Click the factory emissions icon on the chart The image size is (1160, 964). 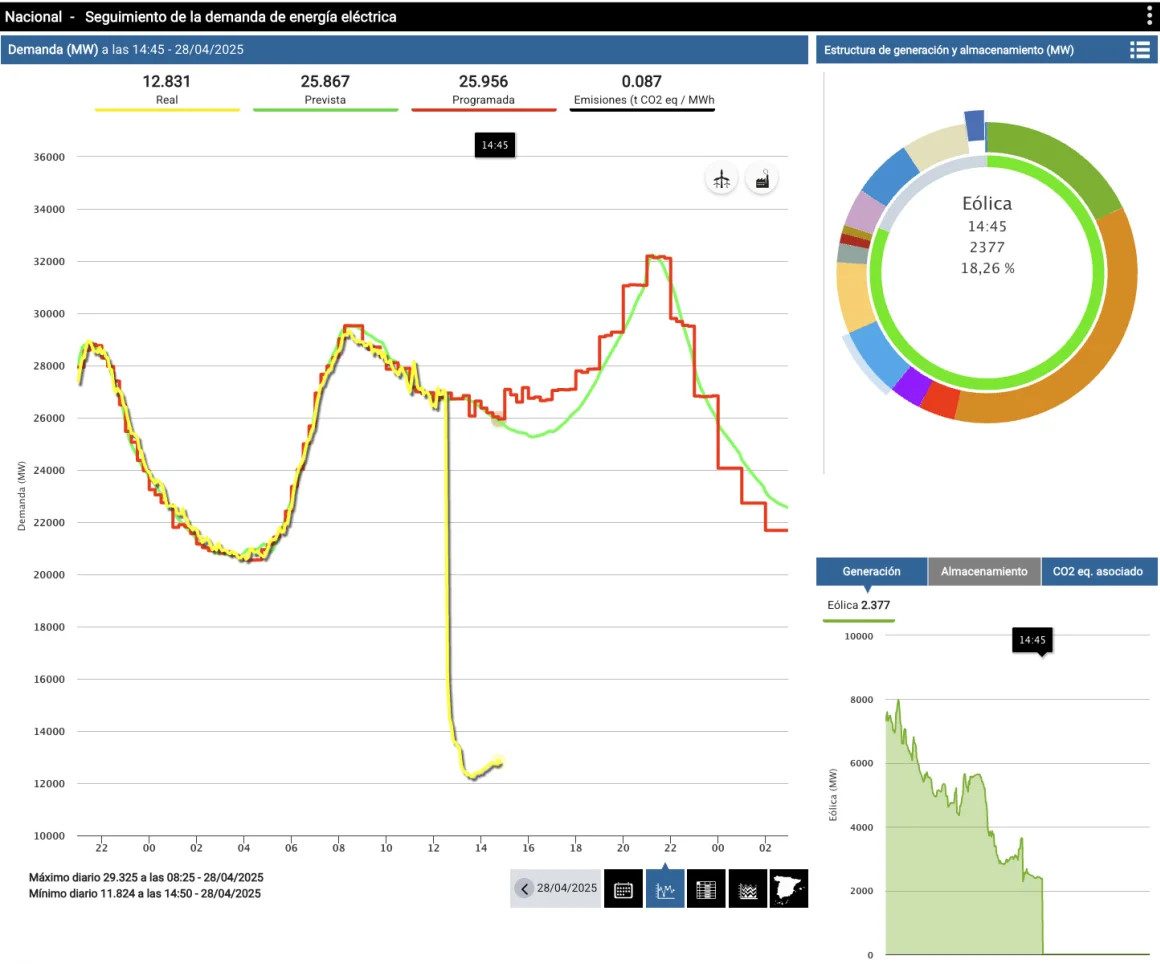point(762,179)
